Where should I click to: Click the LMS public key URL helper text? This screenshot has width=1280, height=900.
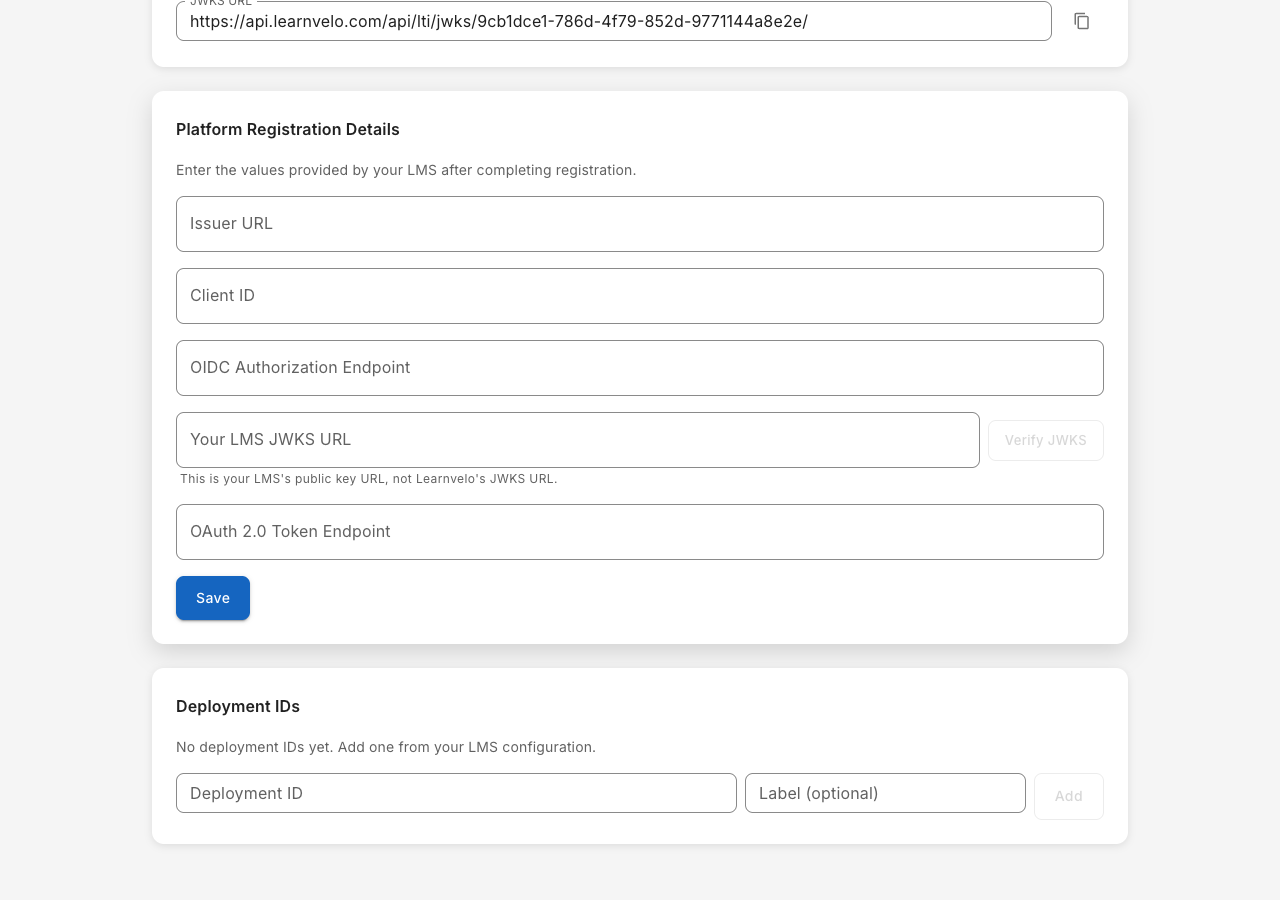pyautogui.click(x=368, y=479)
